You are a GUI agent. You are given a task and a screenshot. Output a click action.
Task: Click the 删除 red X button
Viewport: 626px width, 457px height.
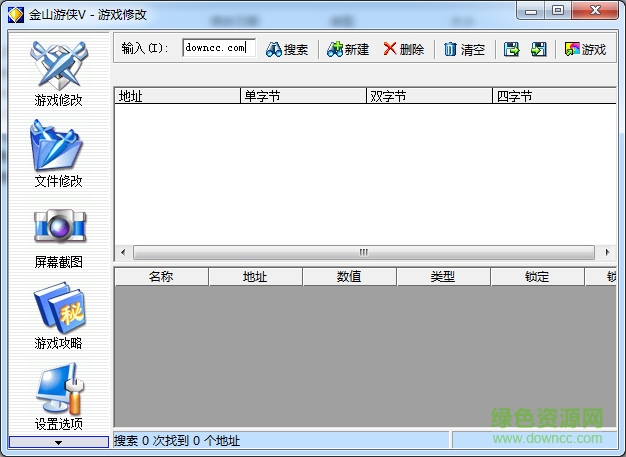403,49
